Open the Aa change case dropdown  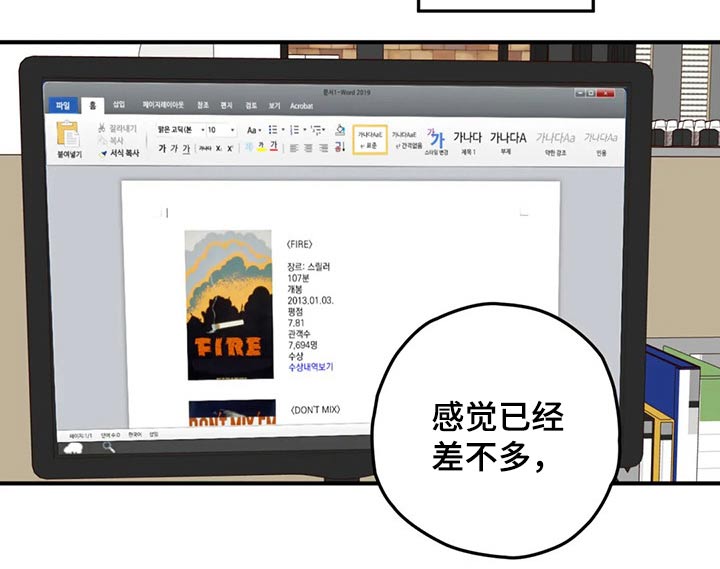[254, 130]
